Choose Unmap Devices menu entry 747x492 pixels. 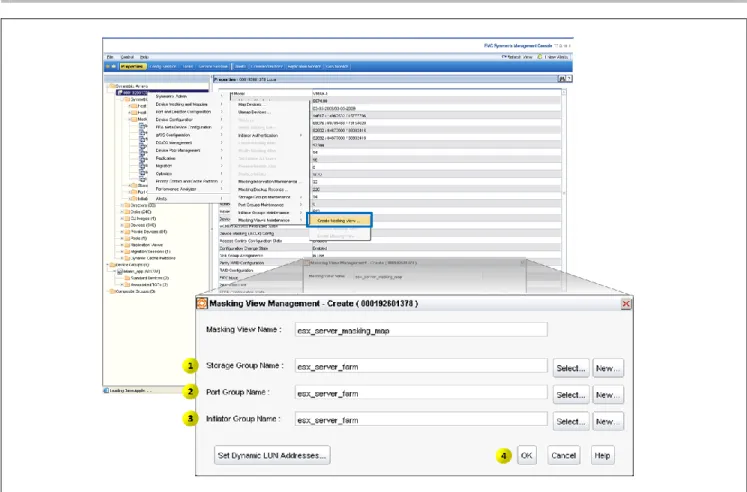click(270, 112)
